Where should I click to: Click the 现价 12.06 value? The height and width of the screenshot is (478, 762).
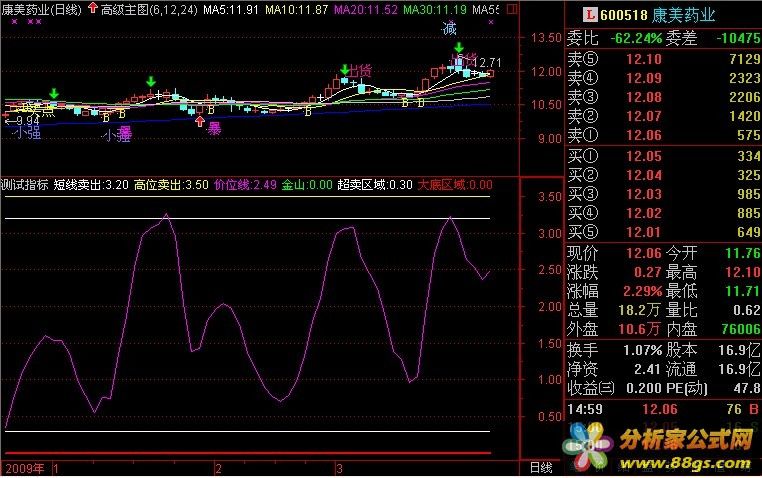(x=644, y=253)
